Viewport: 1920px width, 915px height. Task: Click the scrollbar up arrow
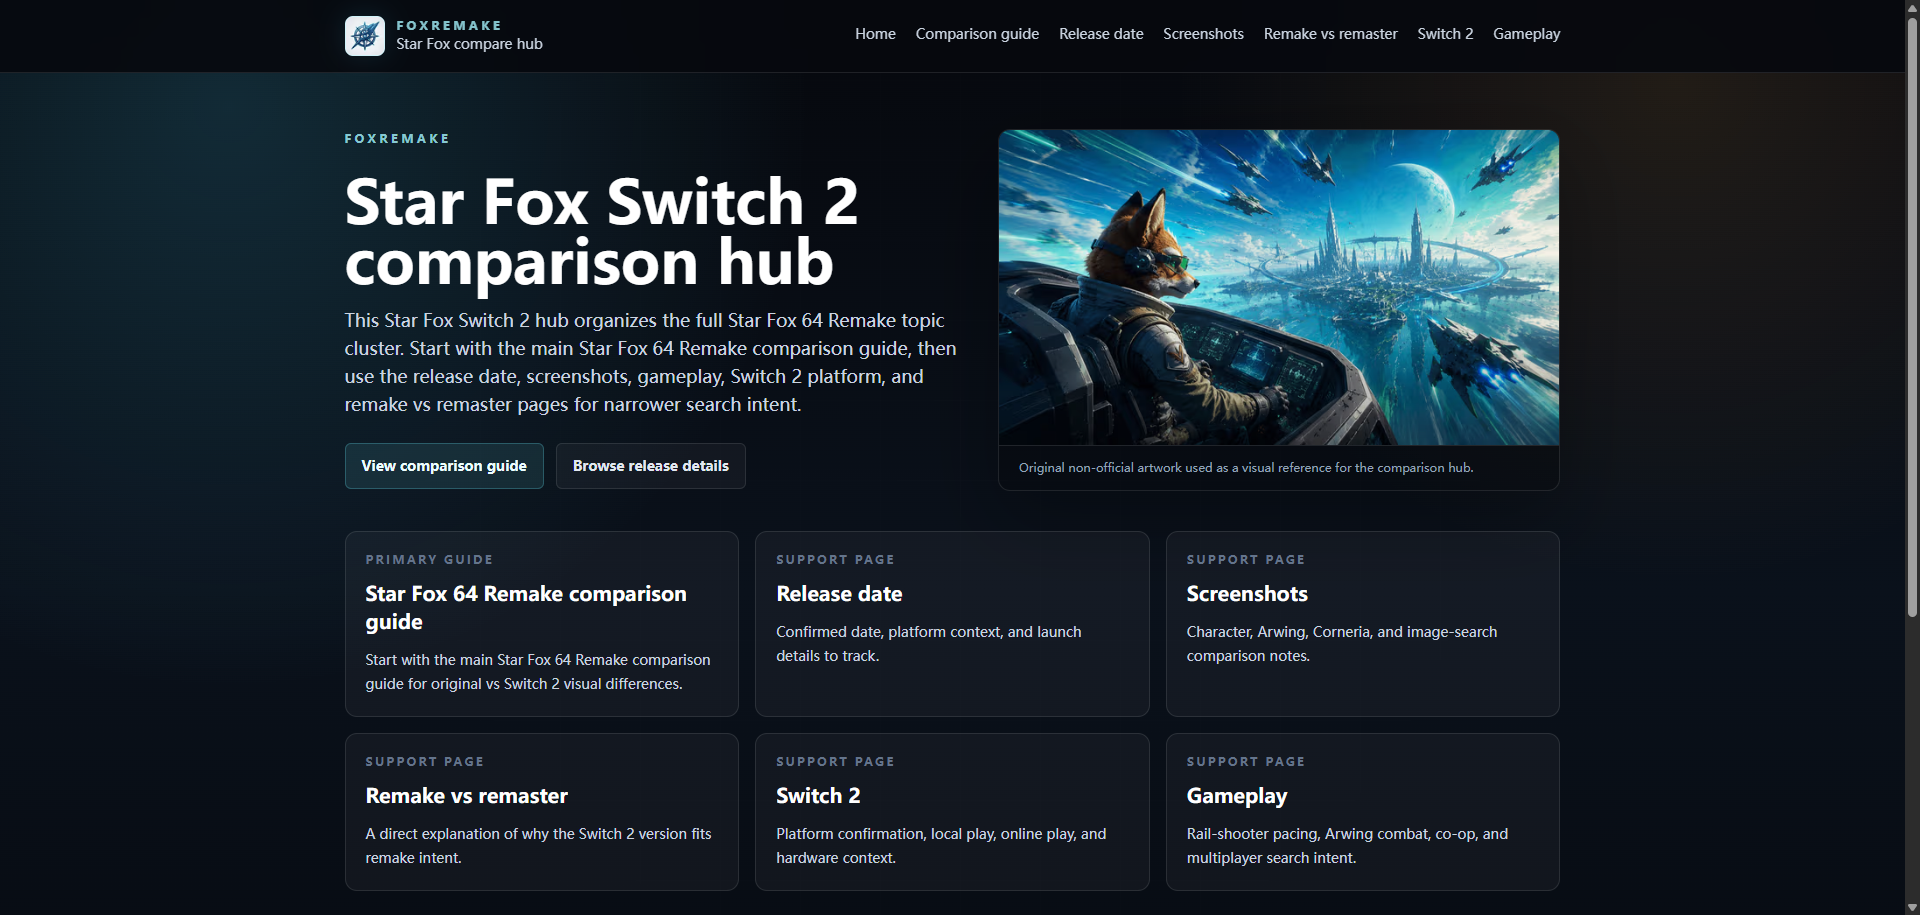1912,7
